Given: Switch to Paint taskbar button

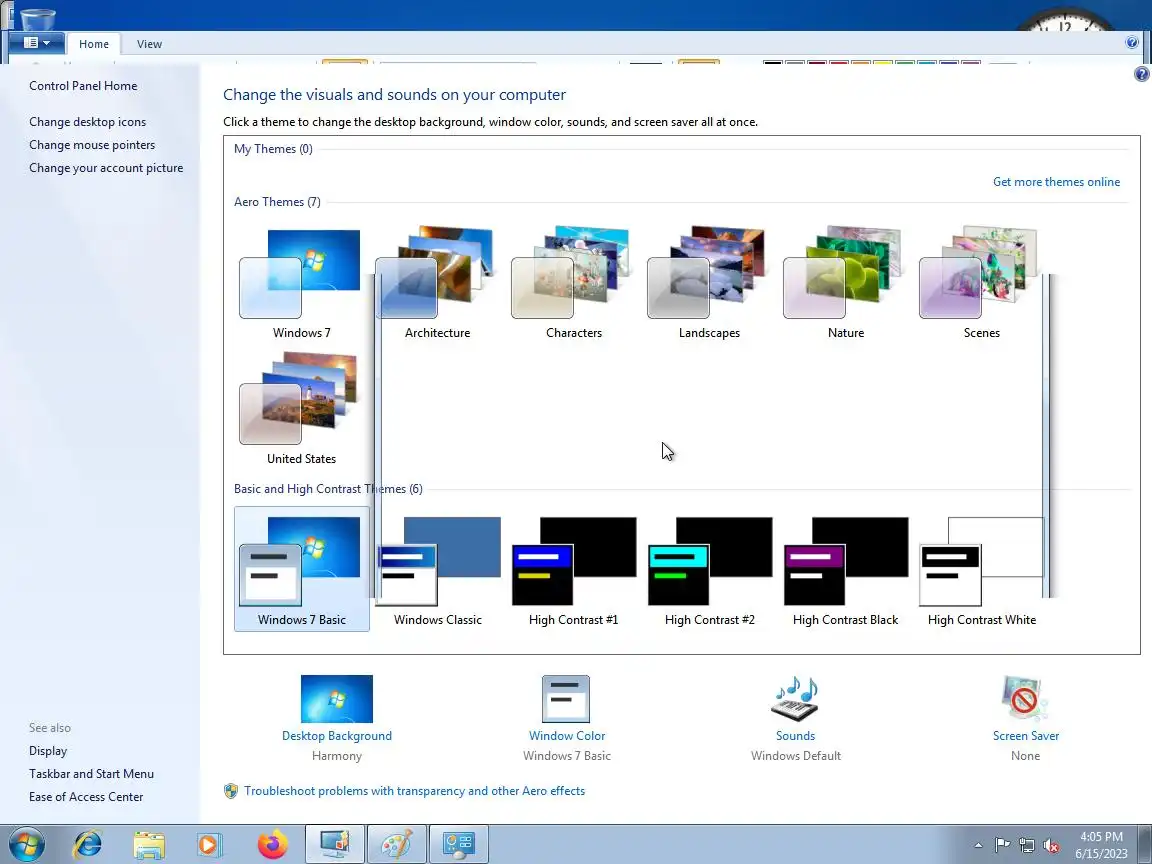Looking at the screenshot, I should click(397, 844).
